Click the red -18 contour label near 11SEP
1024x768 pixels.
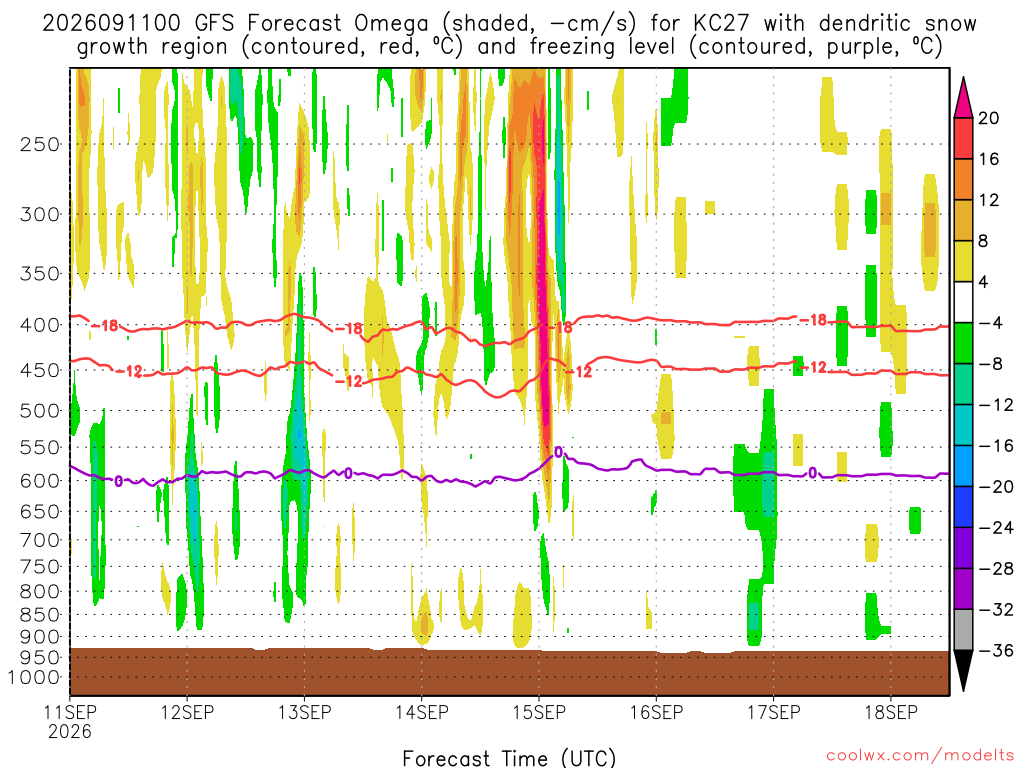pyautogui.click(x=104, y=325)
